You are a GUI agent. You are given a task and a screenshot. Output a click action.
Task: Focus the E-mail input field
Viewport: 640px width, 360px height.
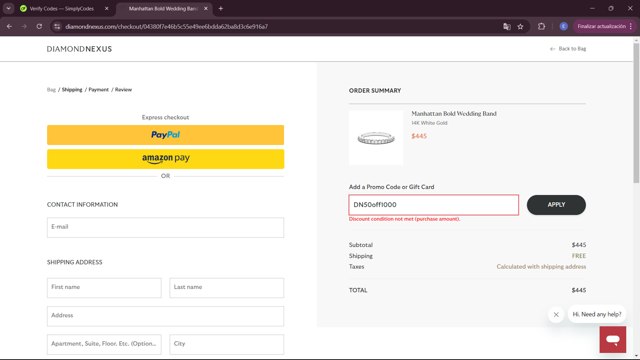tap(165, 227)
